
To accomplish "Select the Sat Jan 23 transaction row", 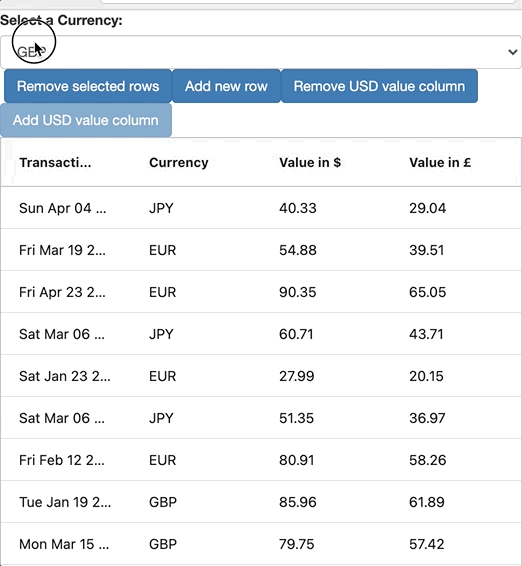I will [x=261, y=376].
